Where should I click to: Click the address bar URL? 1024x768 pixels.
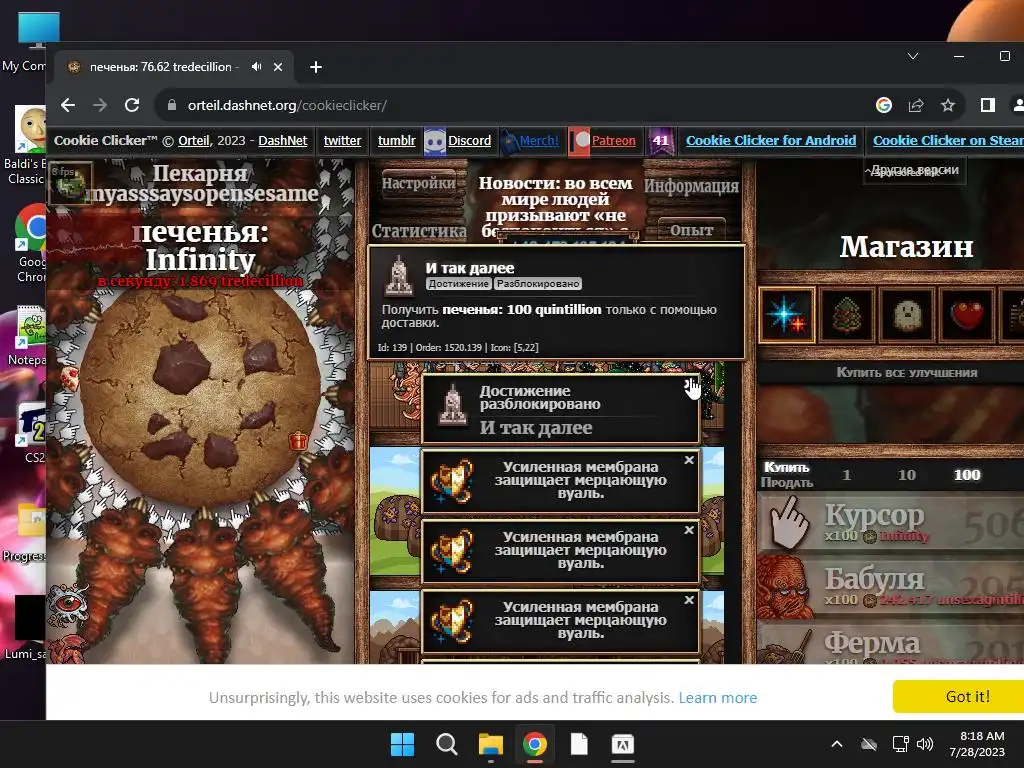[287, 105]
